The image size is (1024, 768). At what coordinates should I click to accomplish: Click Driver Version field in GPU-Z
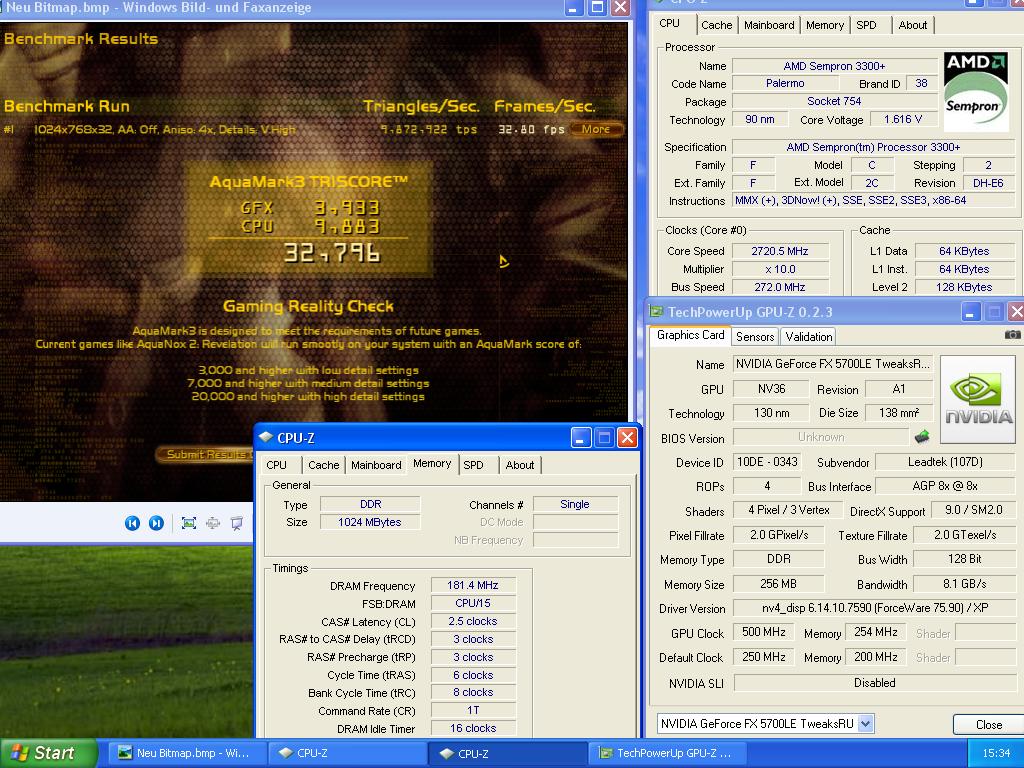pos(874,608)
